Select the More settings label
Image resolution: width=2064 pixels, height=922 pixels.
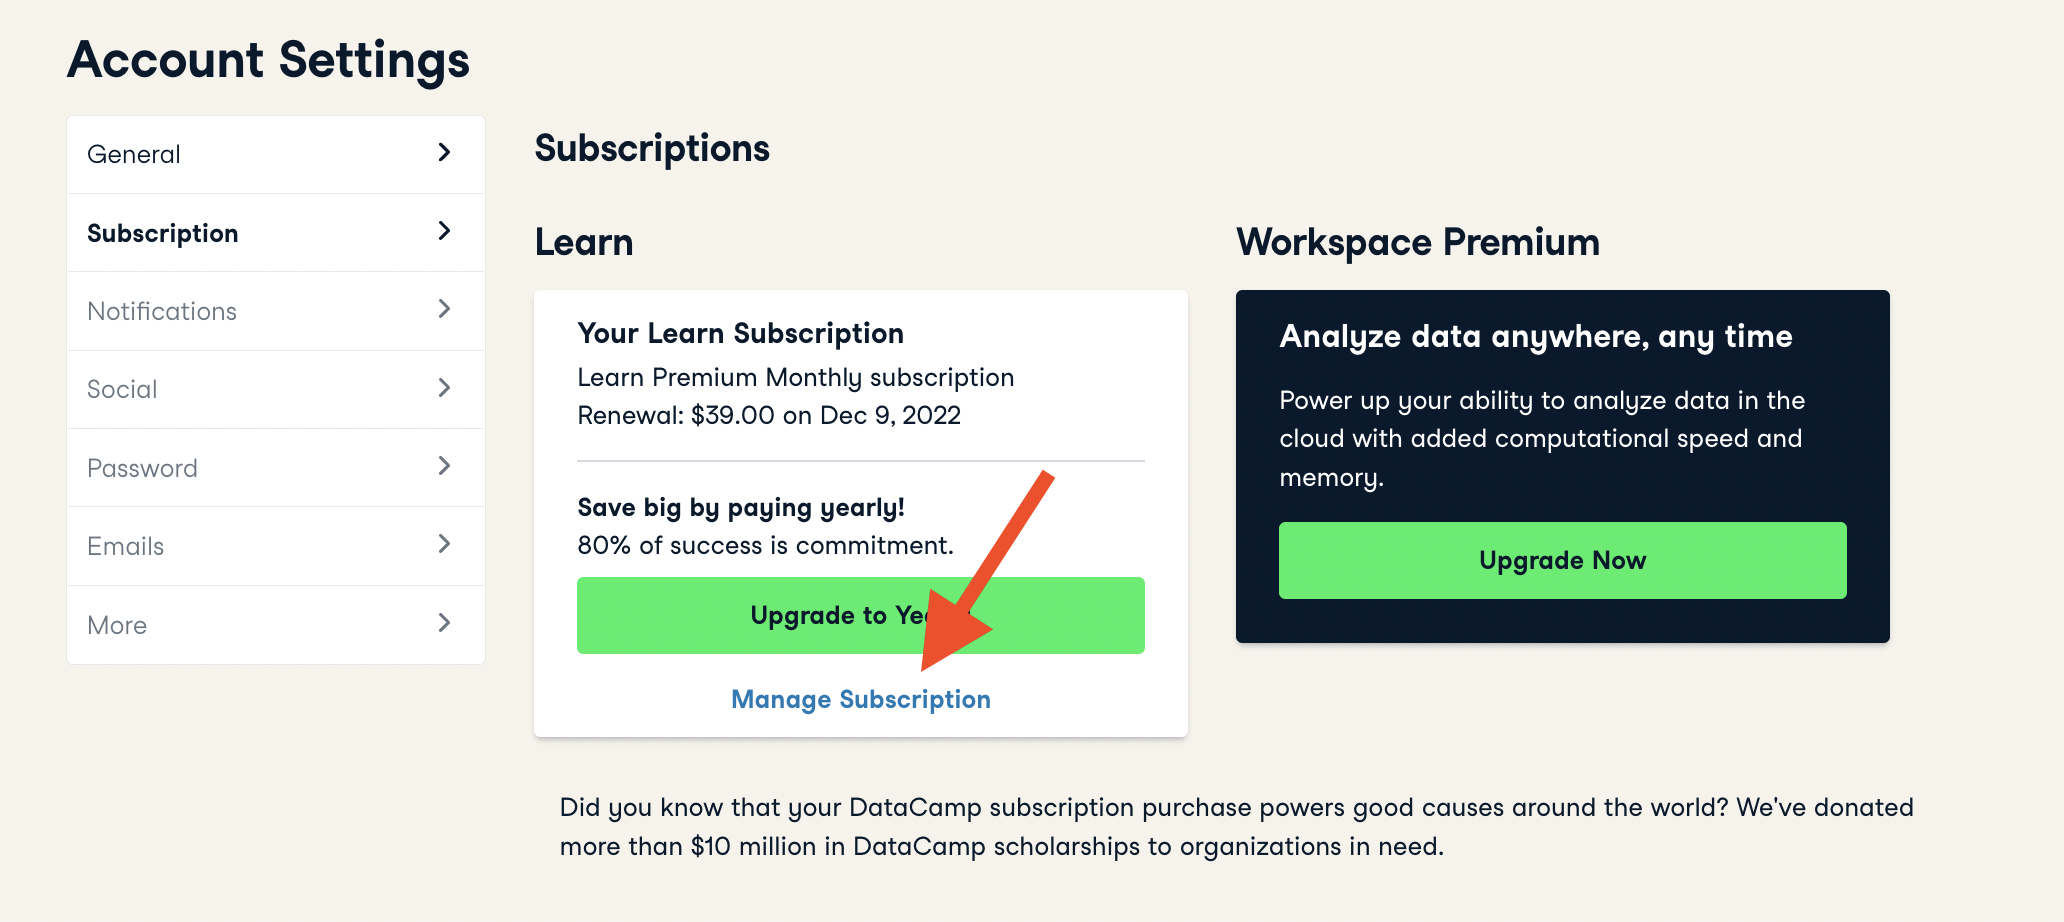(x=117, y=625)
